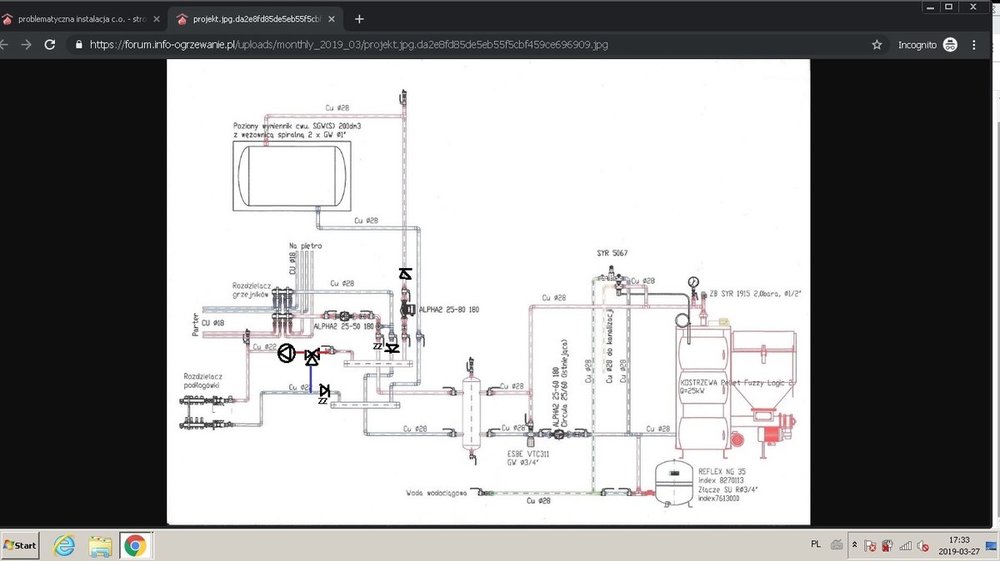
Task: Click the heating installation diagram image
Action: click(488, 290)
